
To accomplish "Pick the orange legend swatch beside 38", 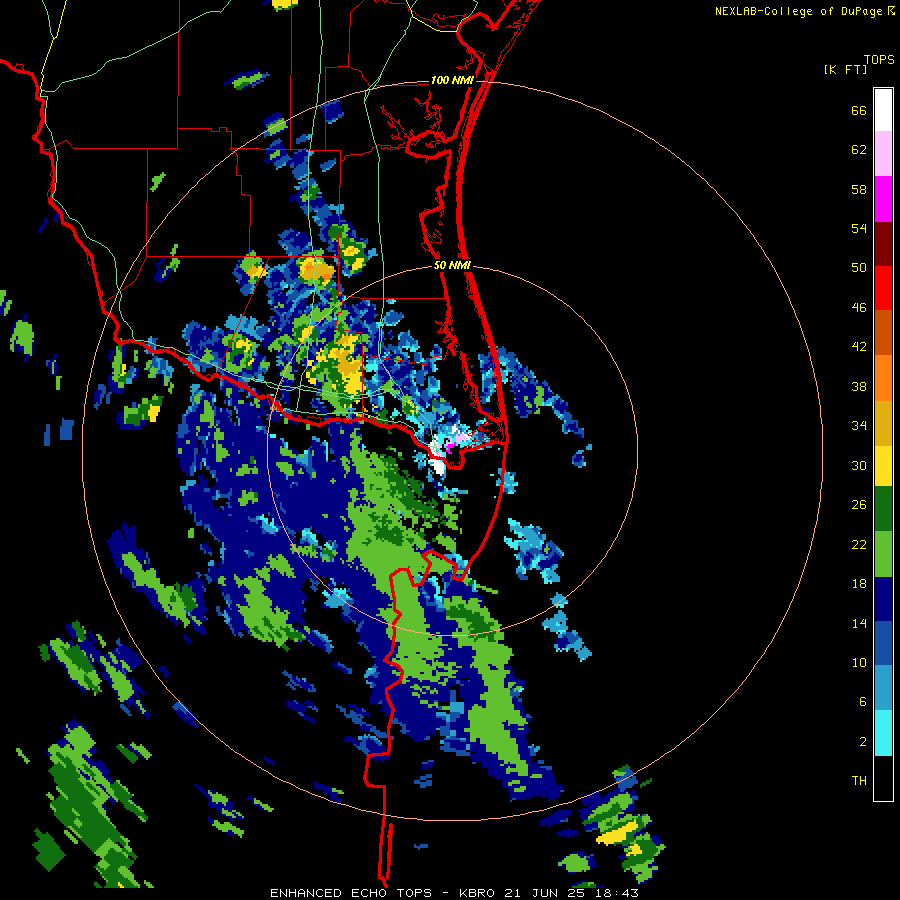I will point(883,377).
